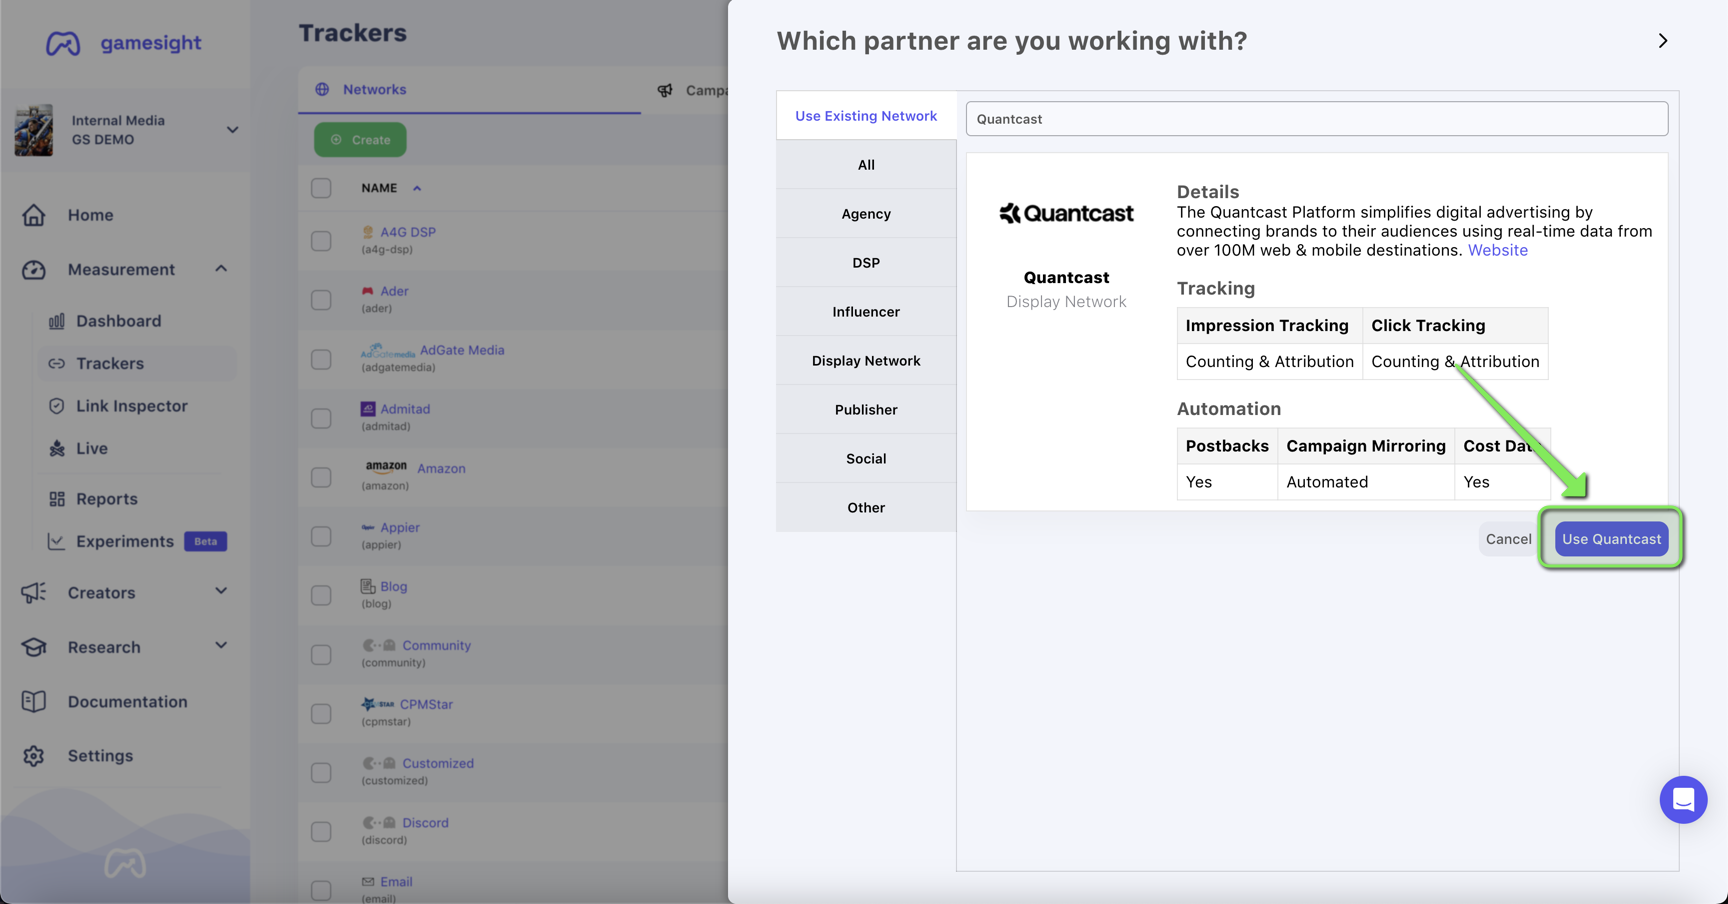The image size is (1728, 904).
Task: Check the Amazon row checkbox
Action: point(321,477)
